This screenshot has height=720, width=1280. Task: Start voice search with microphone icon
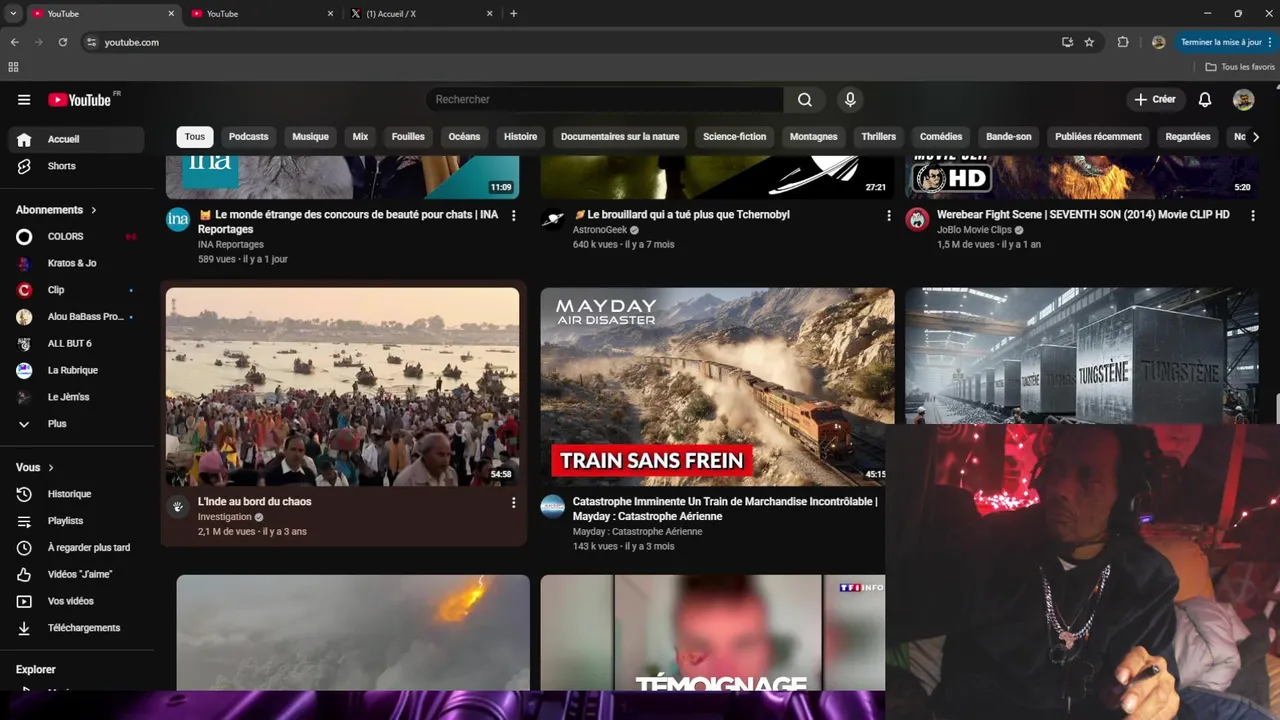[850, 100]
